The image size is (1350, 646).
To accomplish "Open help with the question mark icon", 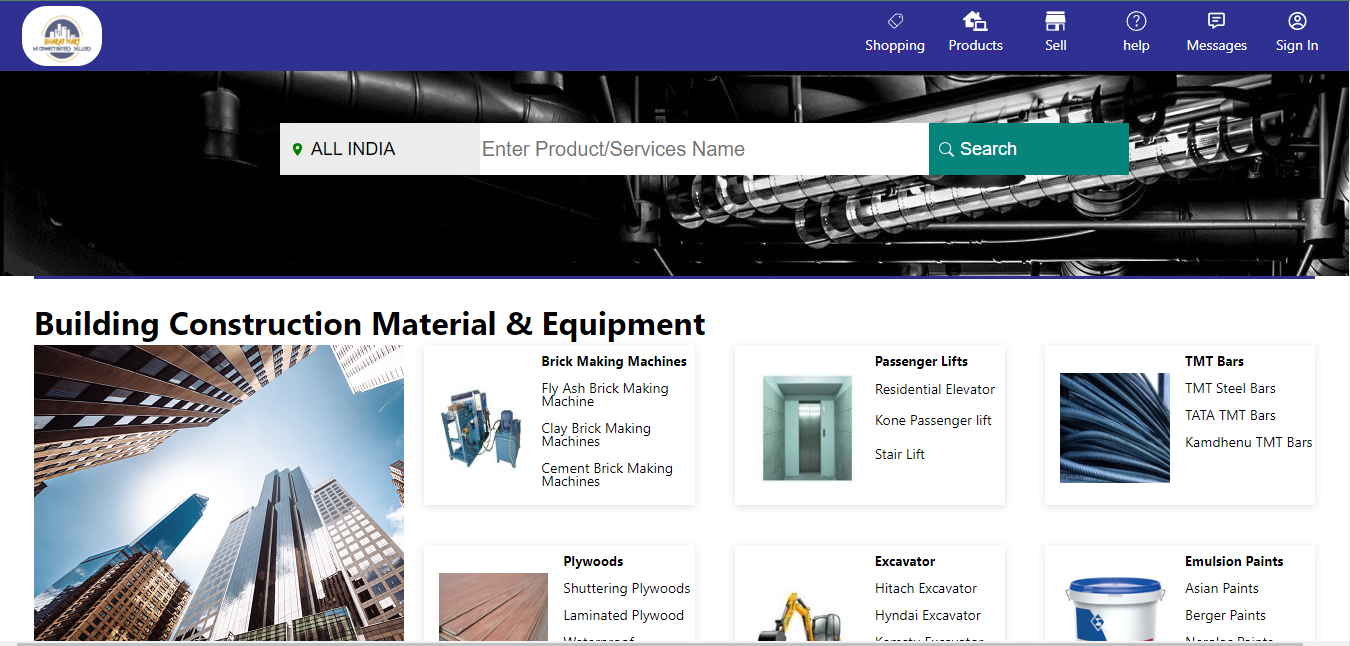I will [1136, 21].
